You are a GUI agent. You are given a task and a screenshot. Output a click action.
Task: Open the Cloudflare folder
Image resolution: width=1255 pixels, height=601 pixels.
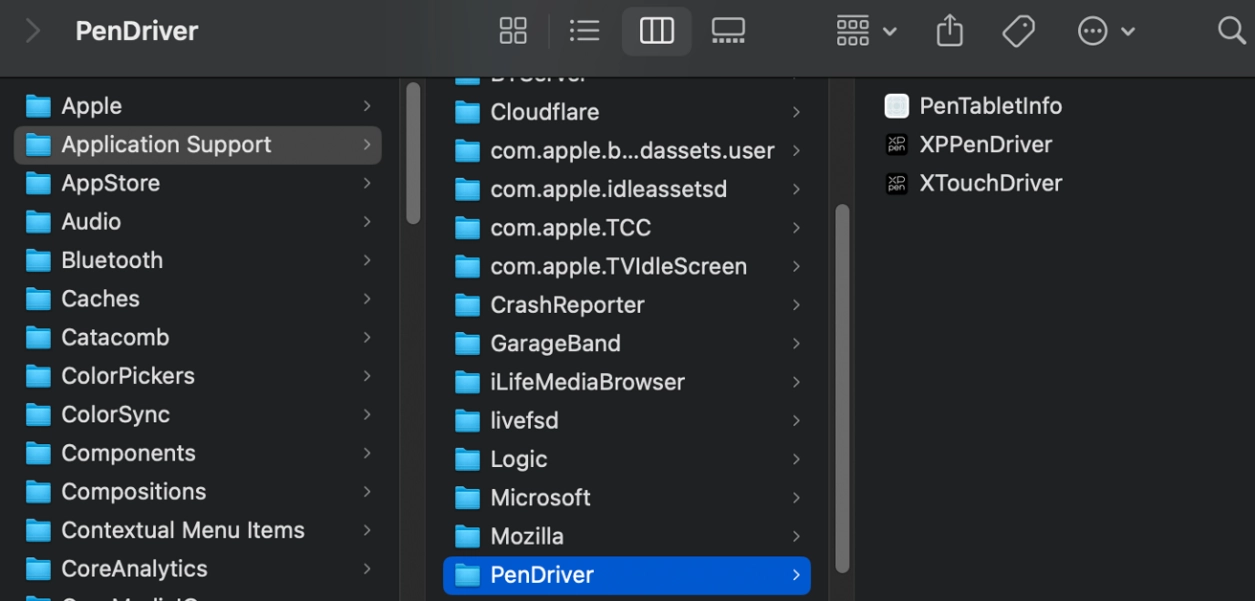click(x=544, y=112)
